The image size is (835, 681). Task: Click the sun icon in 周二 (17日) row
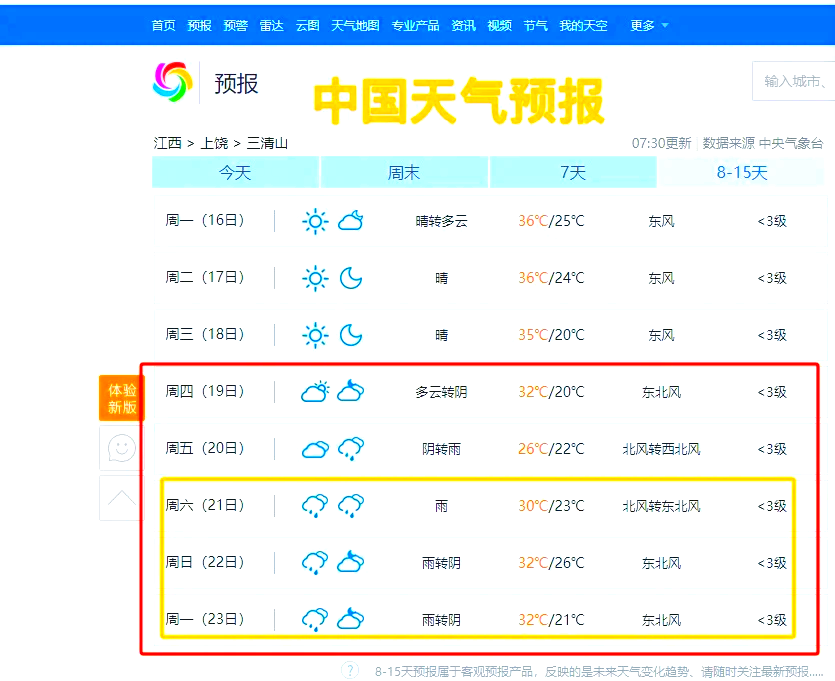pyautogui.click(x=315, y=278)
